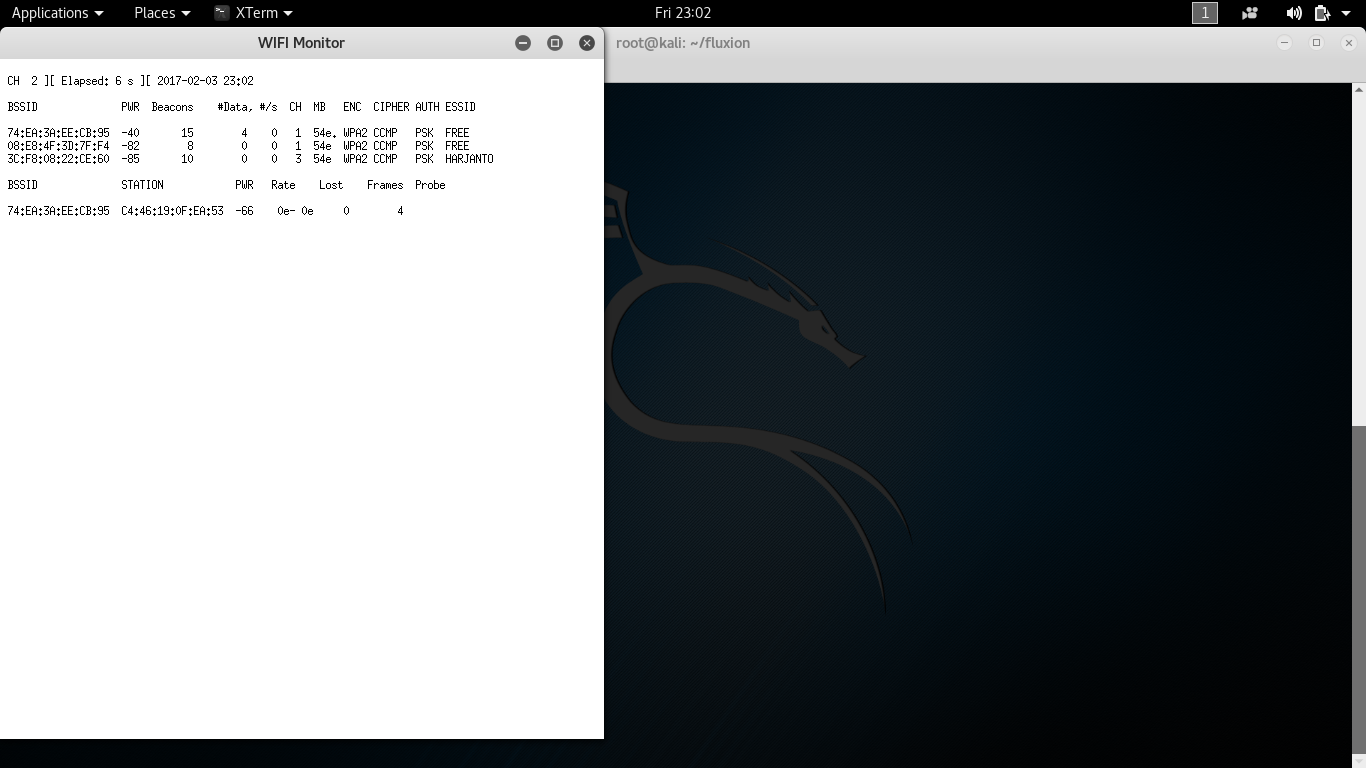This screenshot has height=768, width=1366.
Task: Close the WIFI Monitor window
Action: 587,43
